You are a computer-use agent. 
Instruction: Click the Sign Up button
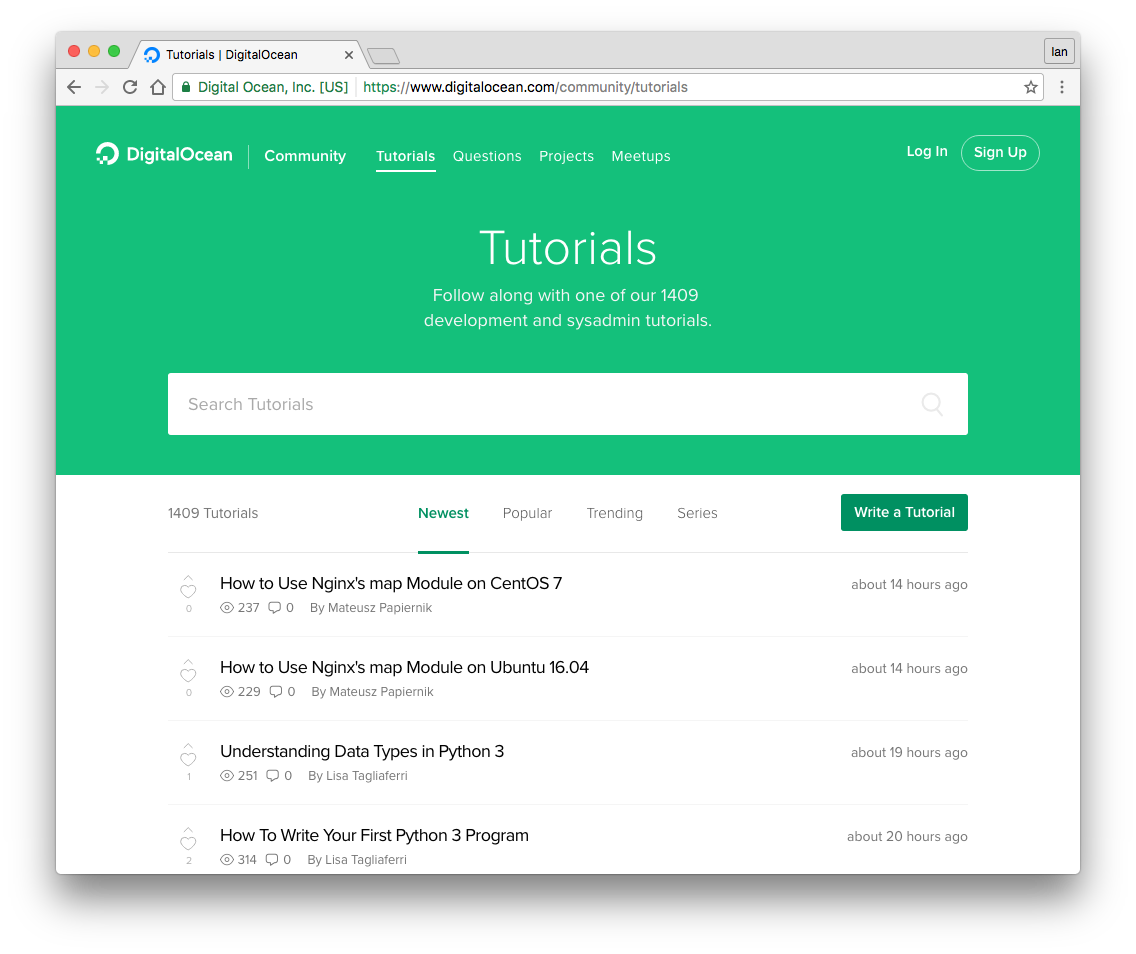1001,153
